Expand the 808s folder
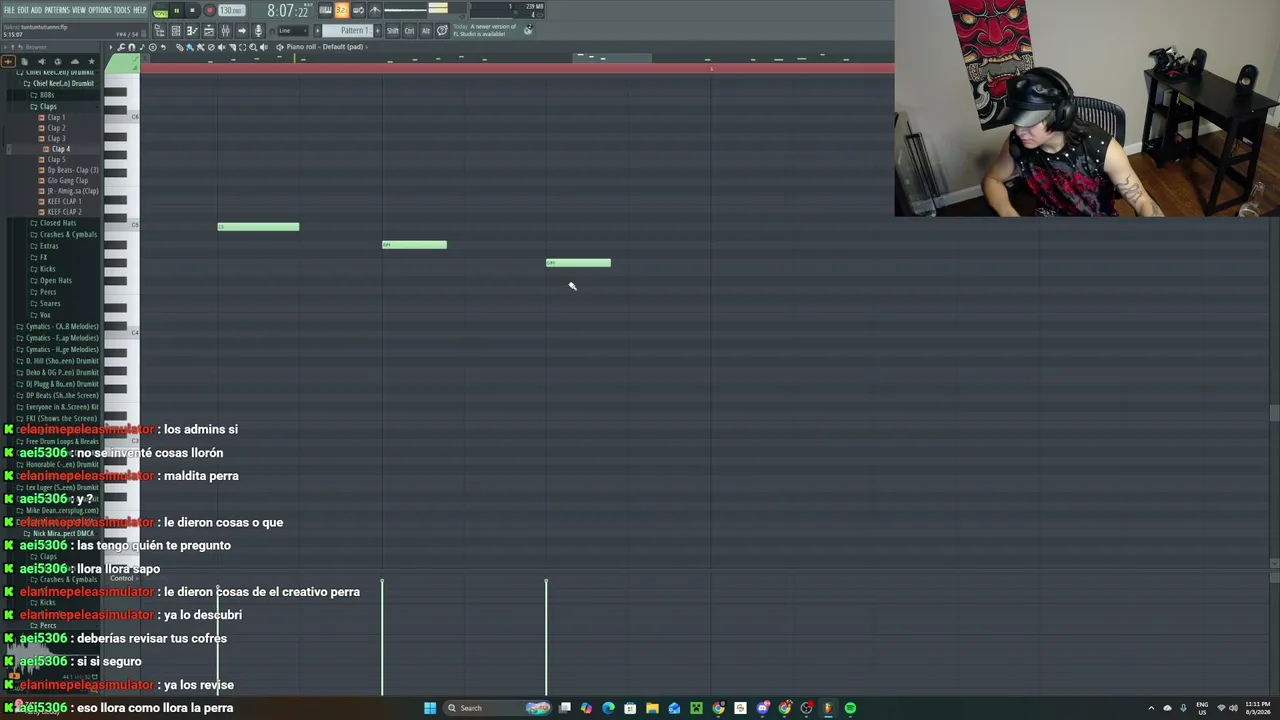The image size is (1280, 720). point(47,95)
